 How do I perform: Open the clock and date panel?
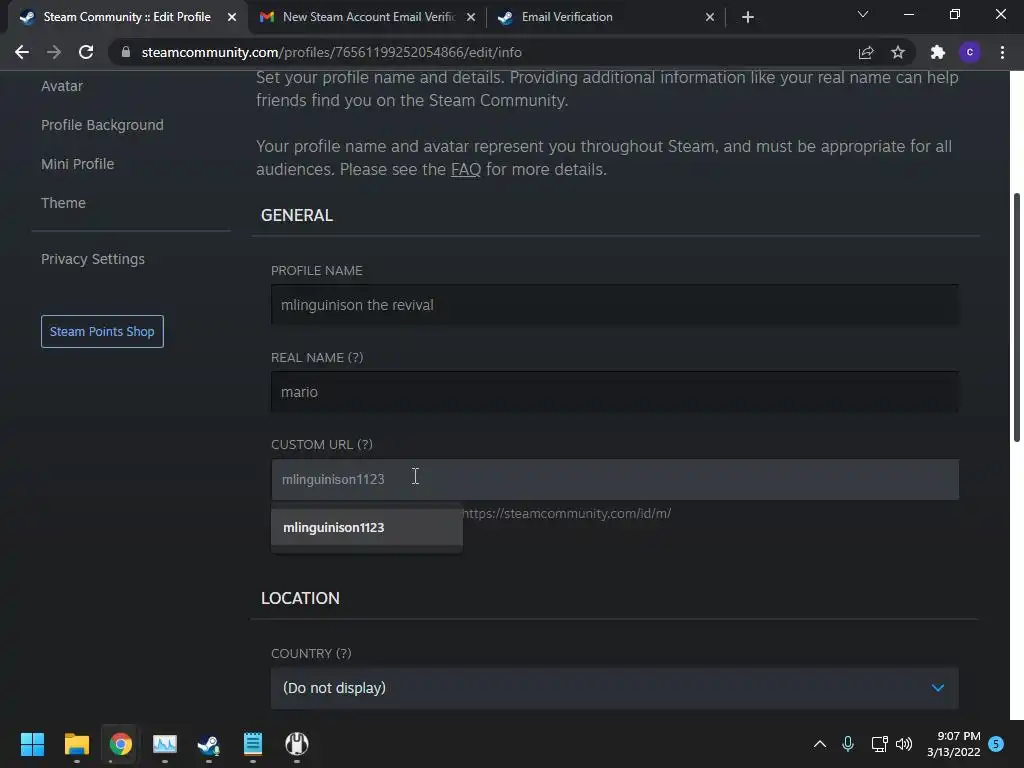point(953,744)
